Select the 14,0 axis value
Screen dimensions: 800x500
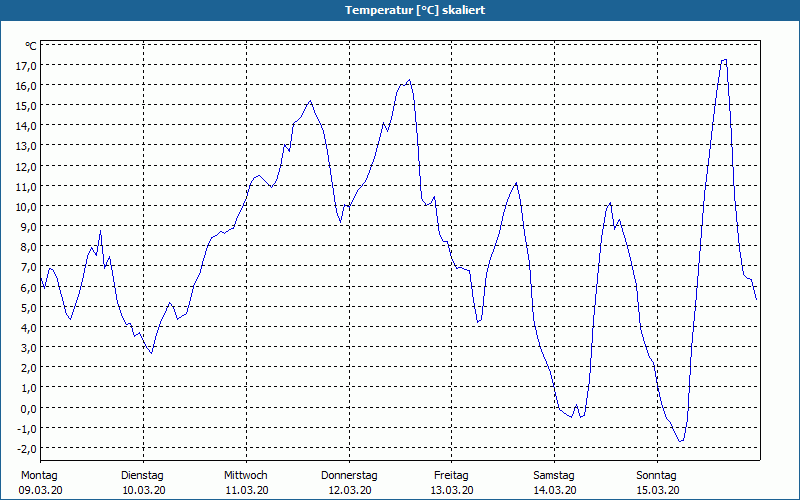[x=26, y=126]
